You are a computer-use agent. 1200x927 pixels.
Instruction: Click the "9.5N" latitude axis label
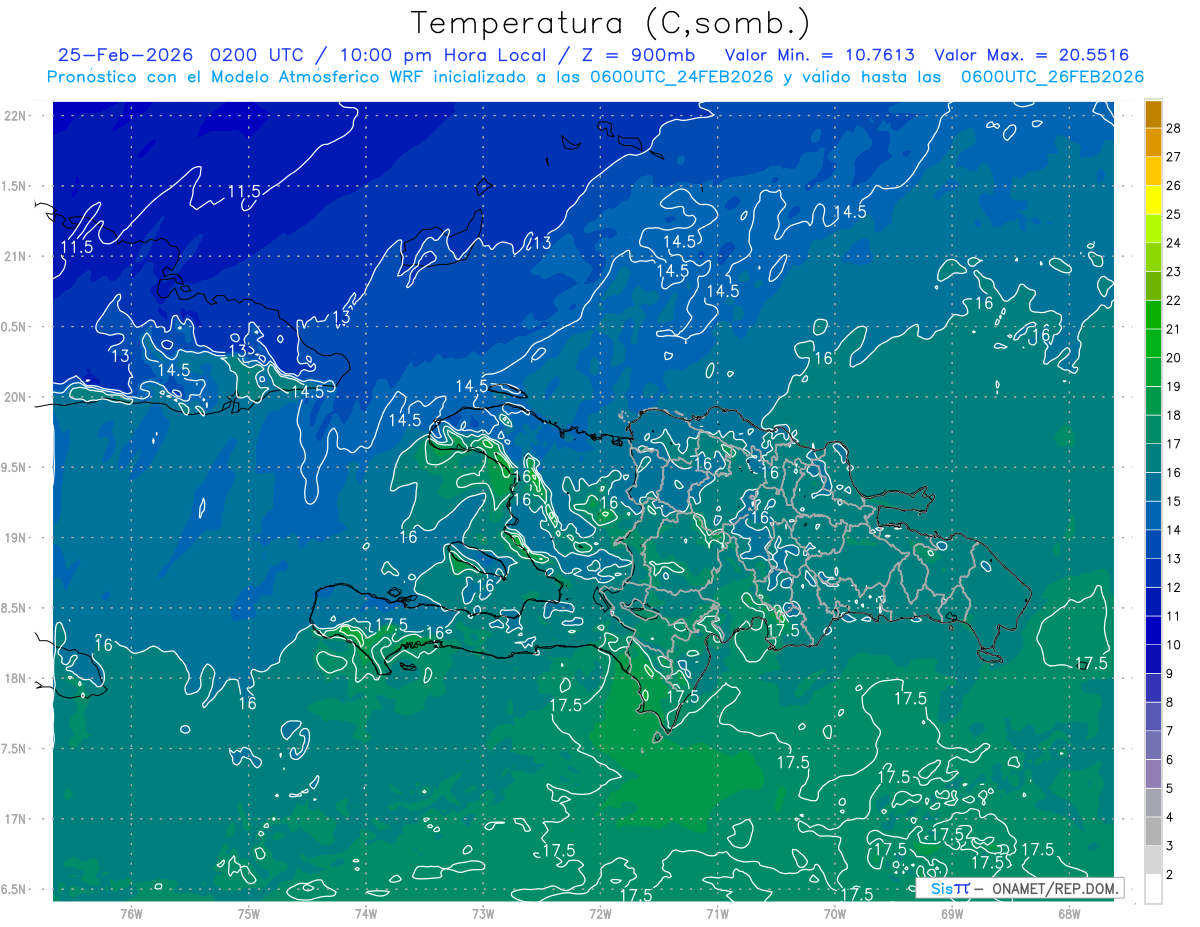pos(15,467)
